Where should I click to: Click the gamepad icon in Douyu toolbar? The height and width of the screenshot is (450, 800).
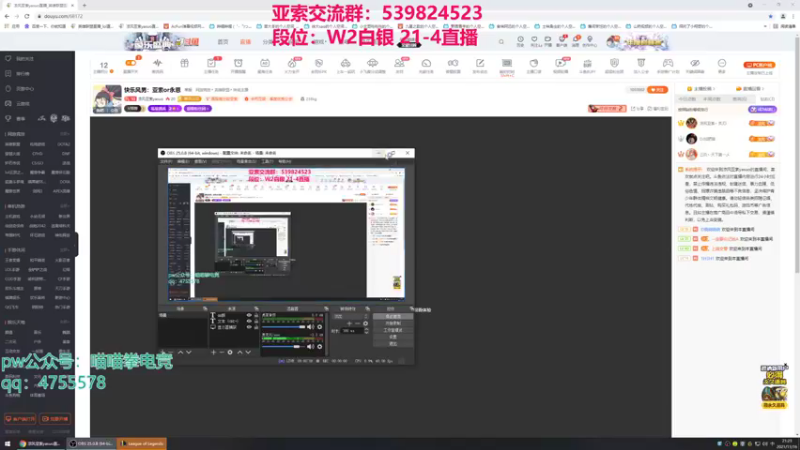pyautogui.click(x=668, y=63)
